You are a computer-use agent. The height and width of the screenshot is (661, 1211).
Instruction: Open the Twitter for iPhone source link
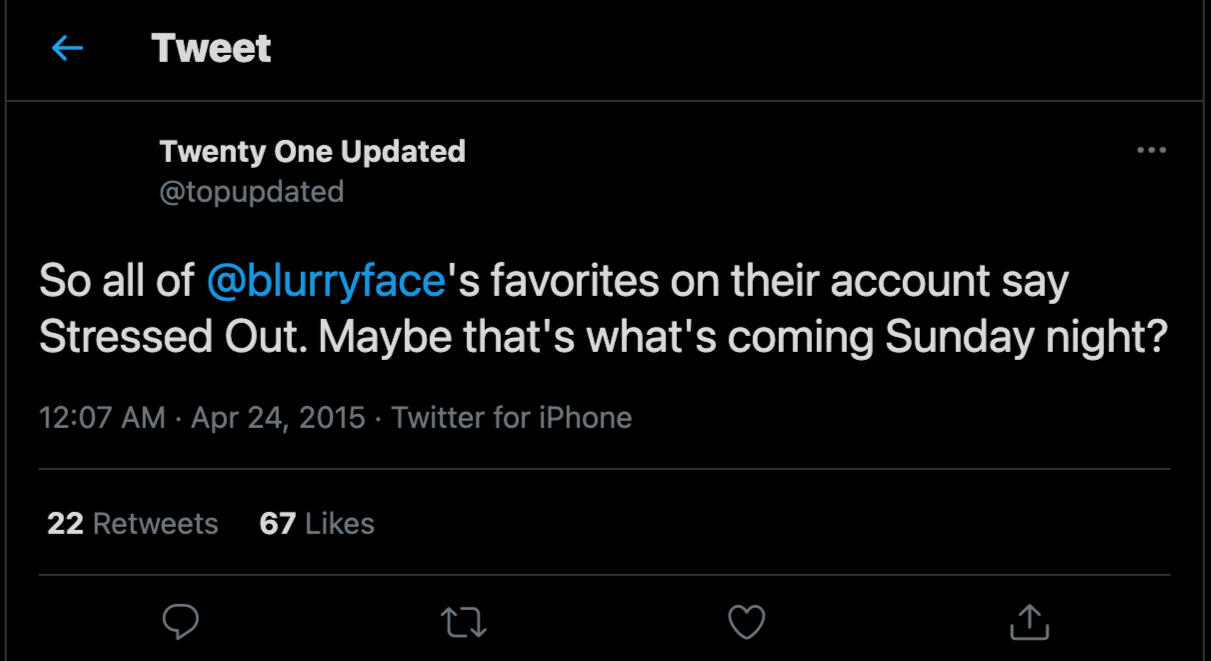(511, 417)
